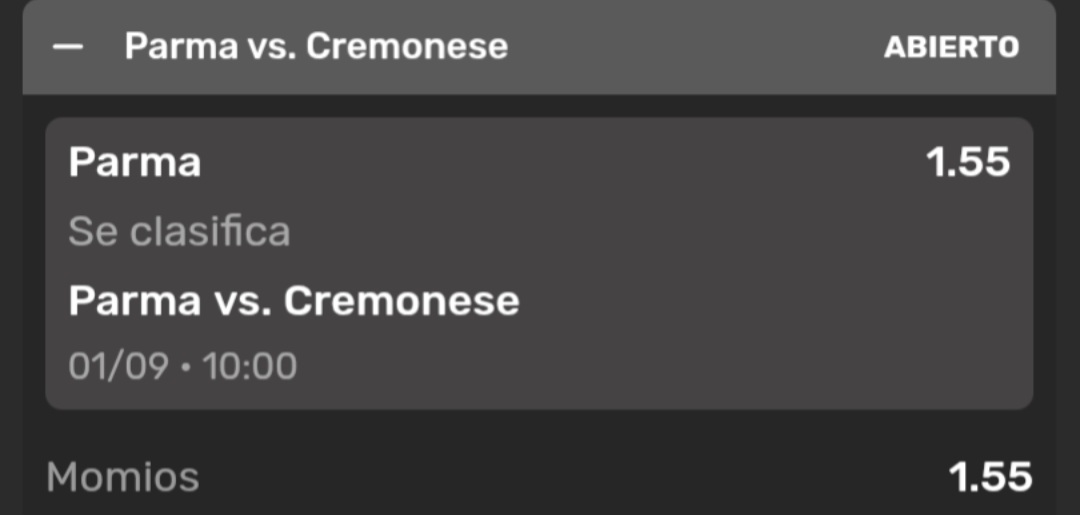This screenshot has height=515, width=1080.
Task: Tap Parma in the card's match line
Action: click(x=134, y=301)
